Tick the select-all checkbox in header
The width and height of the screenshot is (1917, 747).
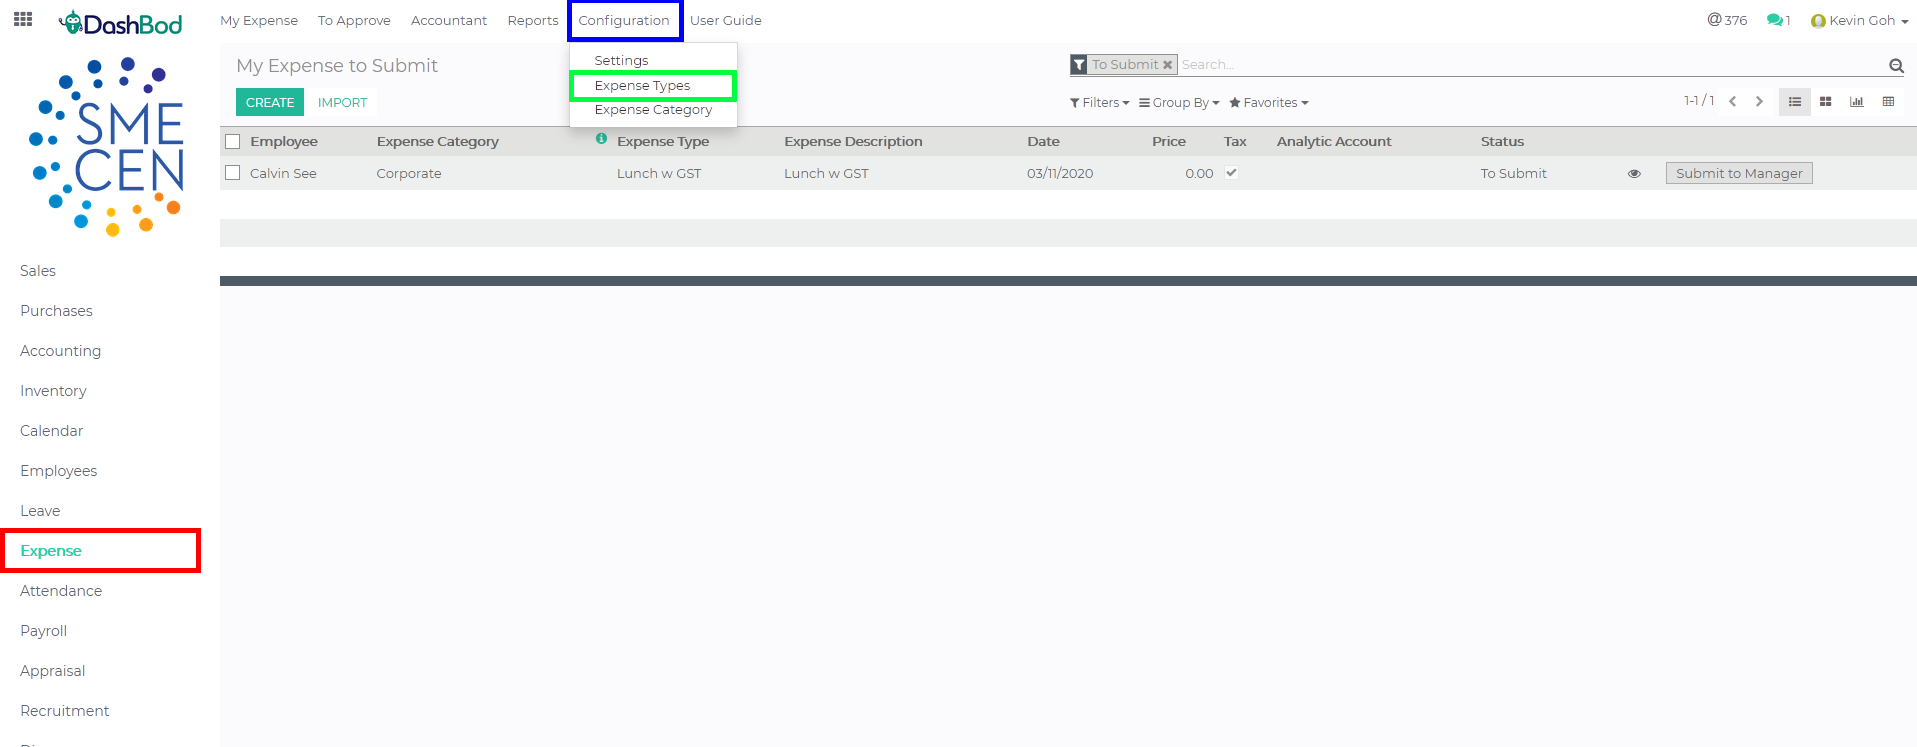click(x=233, y=142)
